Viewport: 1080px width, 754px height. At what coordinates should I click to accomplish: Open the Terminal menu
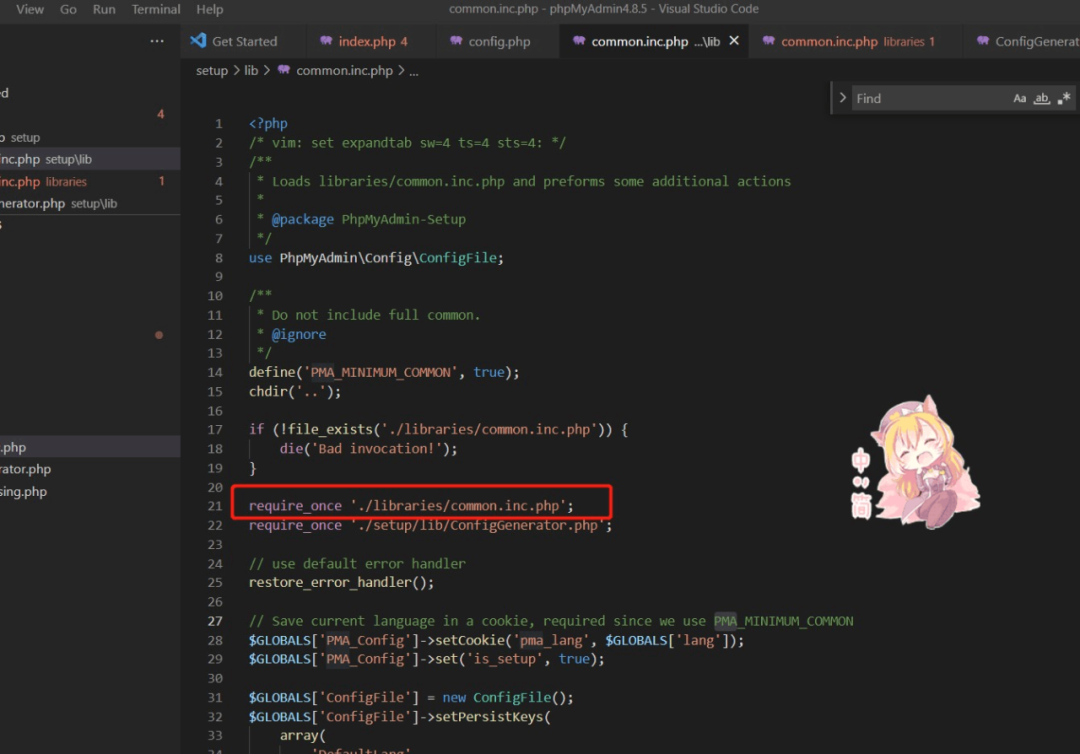coord(156,10)
